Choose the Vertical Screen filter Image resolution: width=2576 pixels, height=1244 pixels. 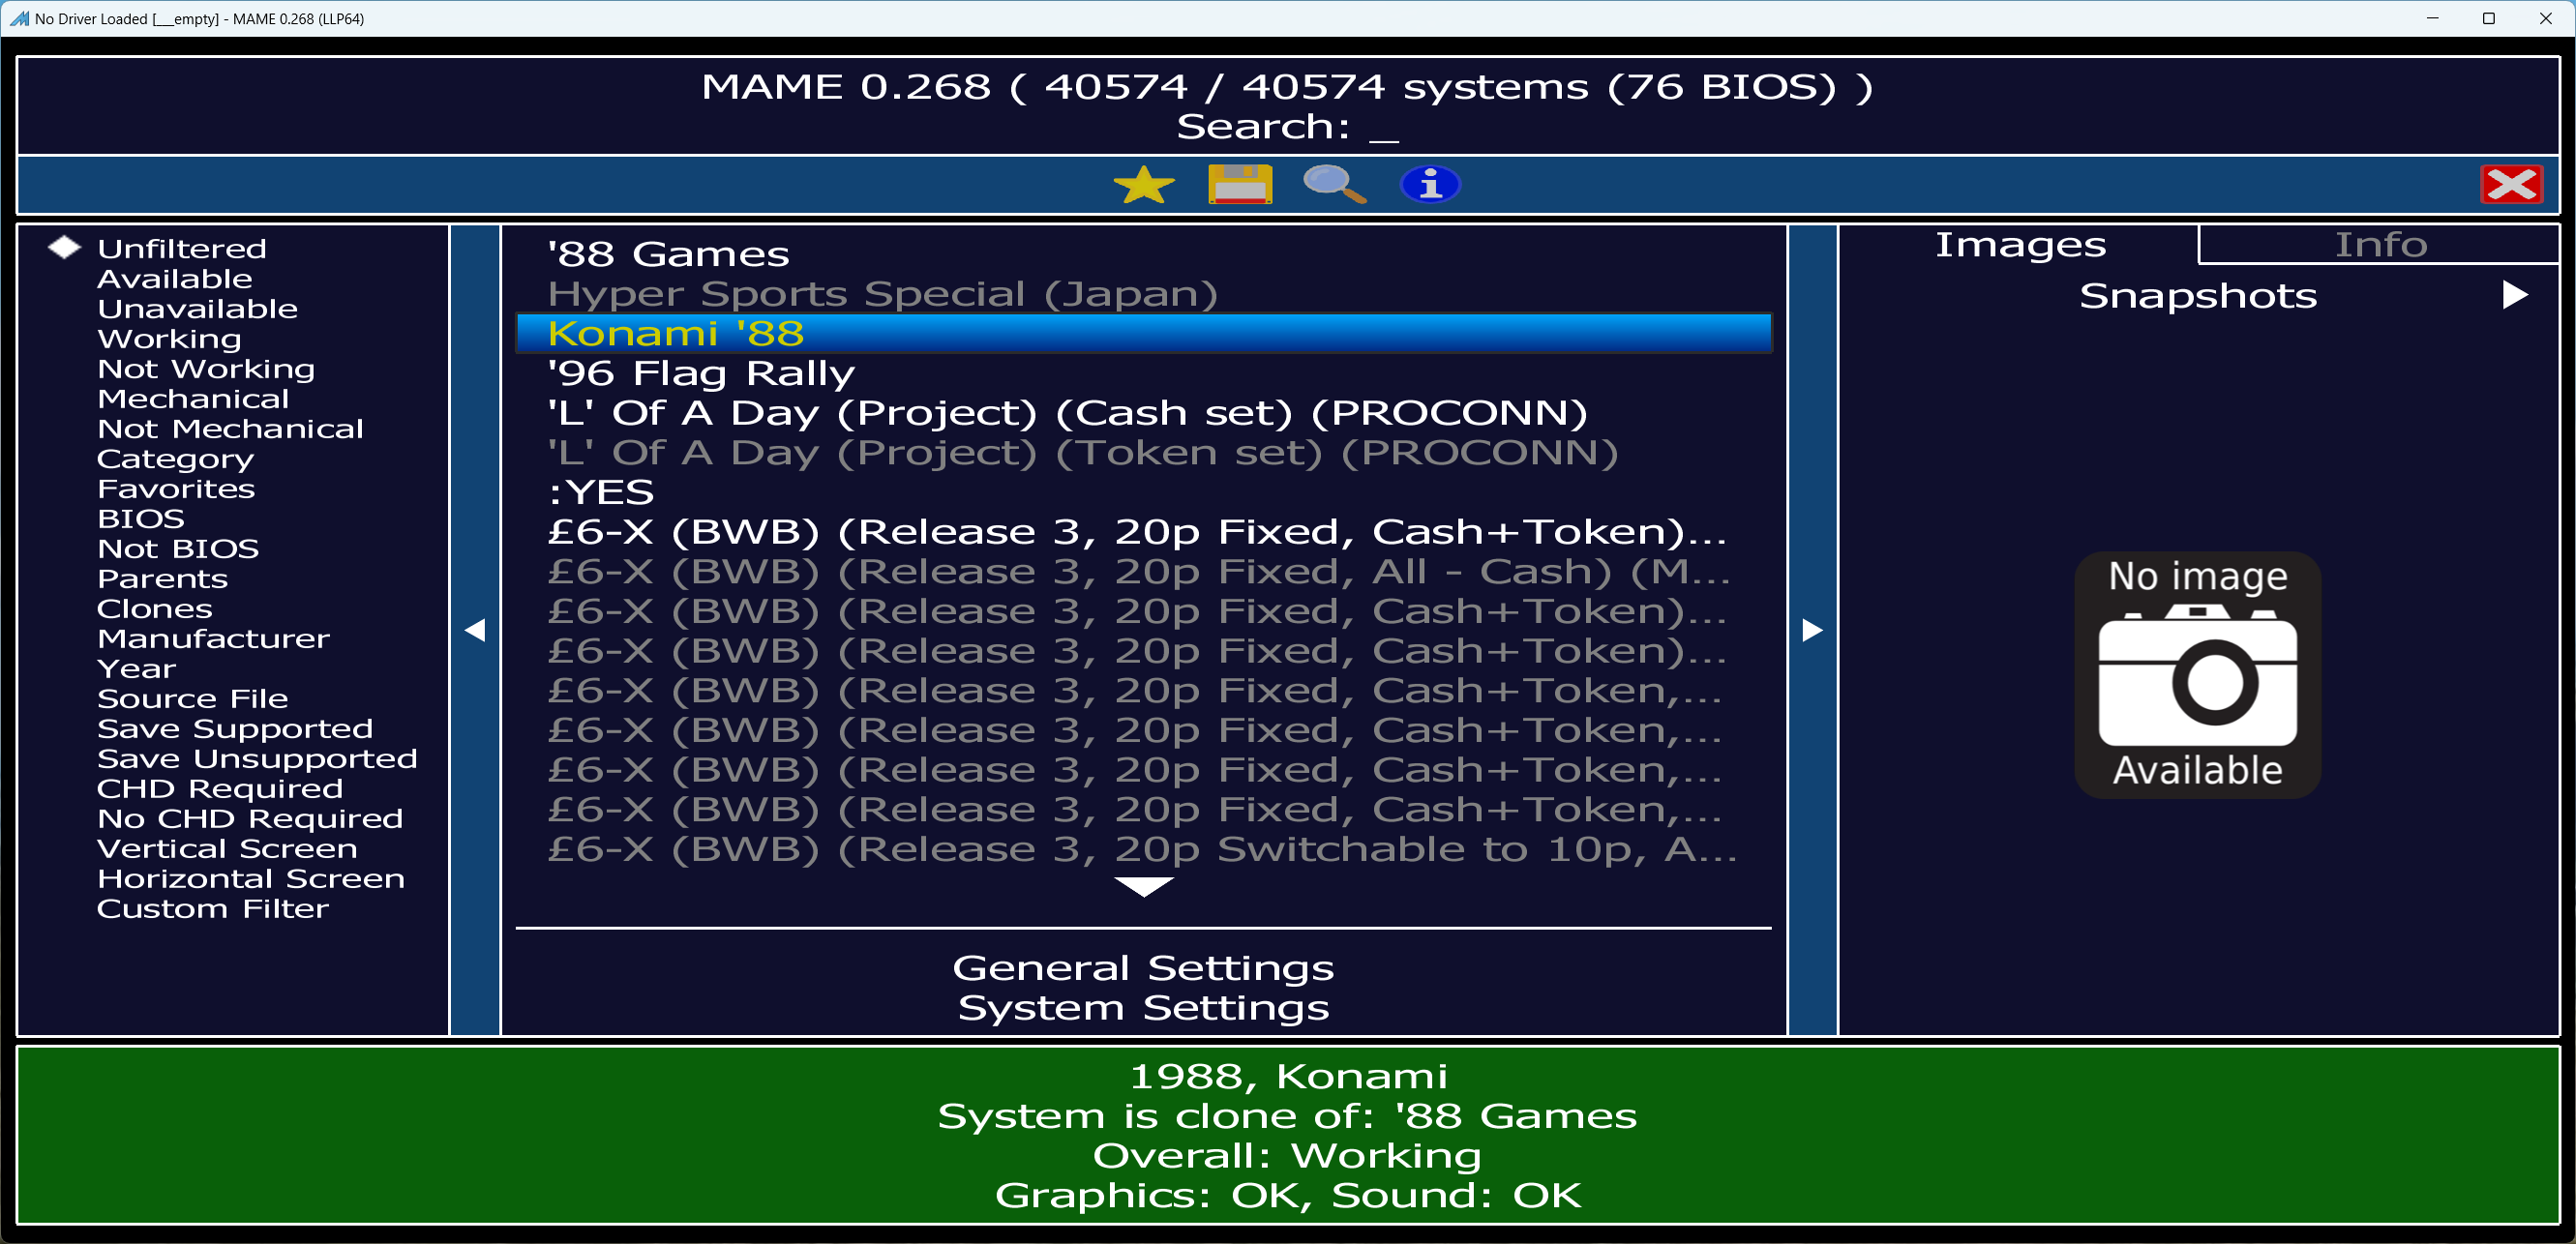pyautogui.click(x=227, y=849)
